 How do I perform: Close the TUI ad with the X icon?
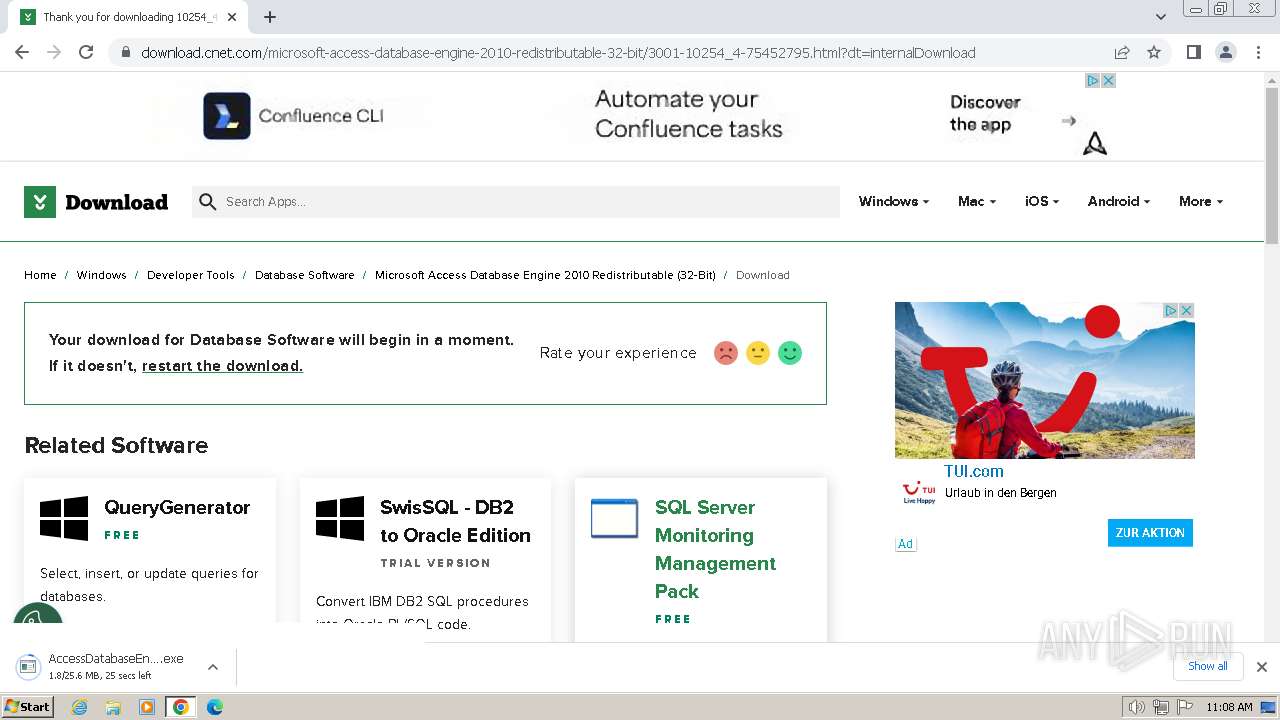click(x=1186, y=311)
